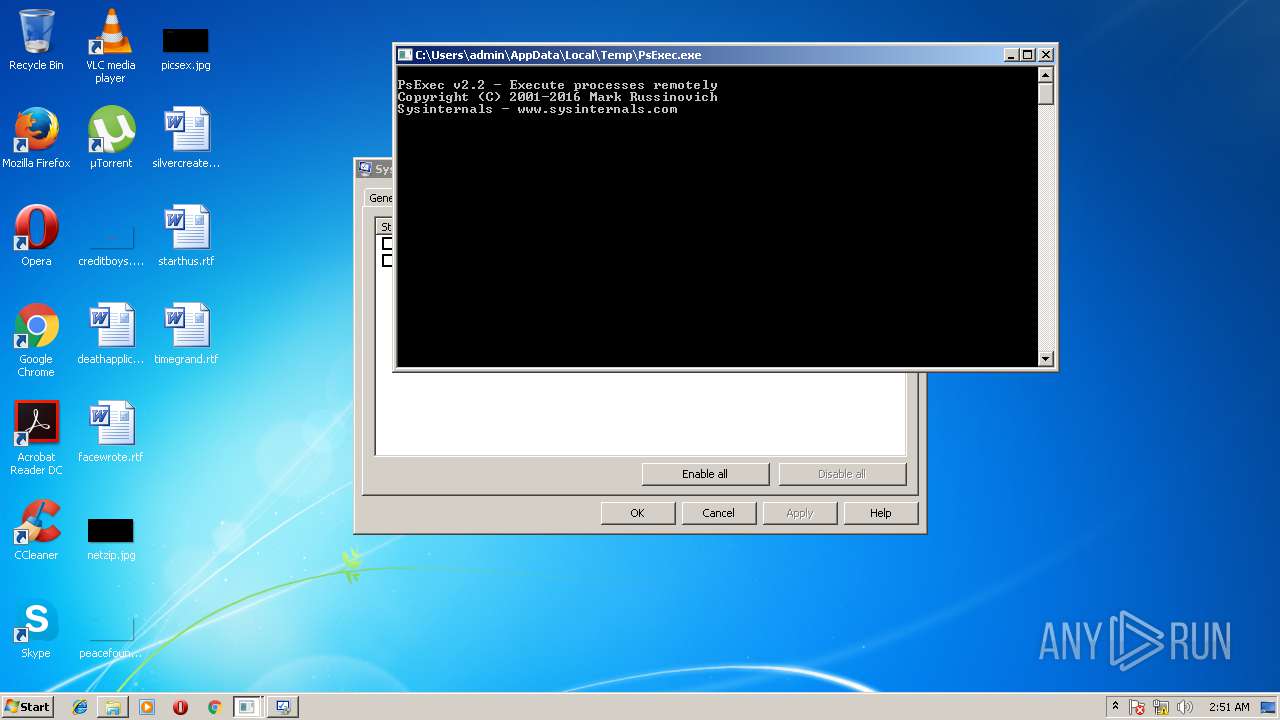This screenshot has width=1280, height=720.
Task: Select the deathapplic document icon
Action: [110, 334]
